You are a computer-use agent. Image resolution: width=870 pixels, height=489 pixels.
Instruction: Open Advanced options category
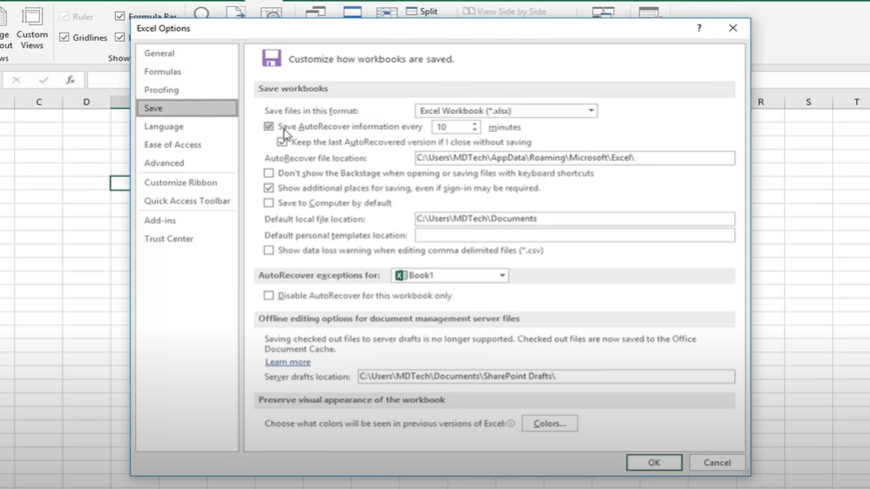[x=164, y=163]
